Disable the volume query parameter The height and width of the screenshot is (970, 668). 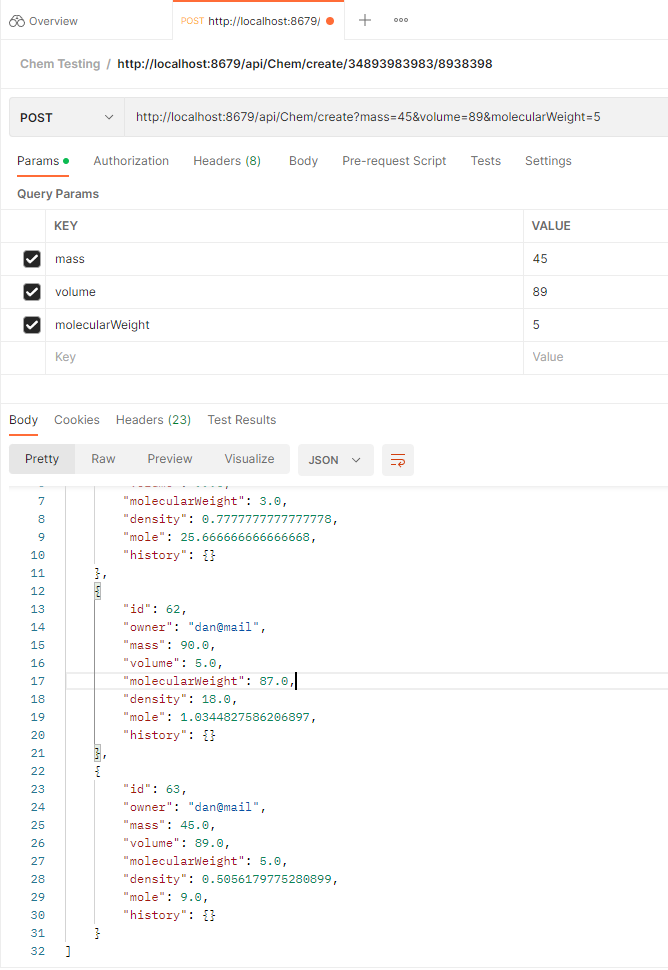pyautogui.click(x=31, y=291)
